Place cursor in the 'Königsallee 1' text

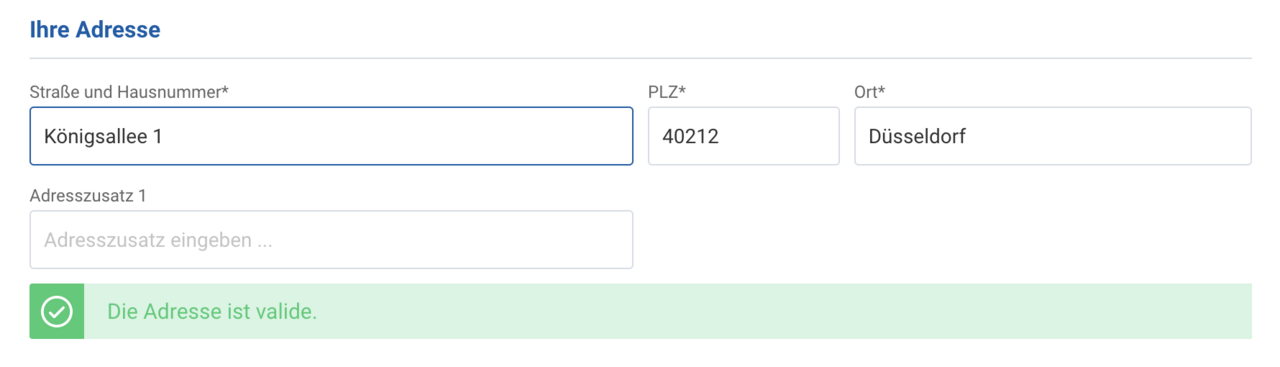(103, 136)
